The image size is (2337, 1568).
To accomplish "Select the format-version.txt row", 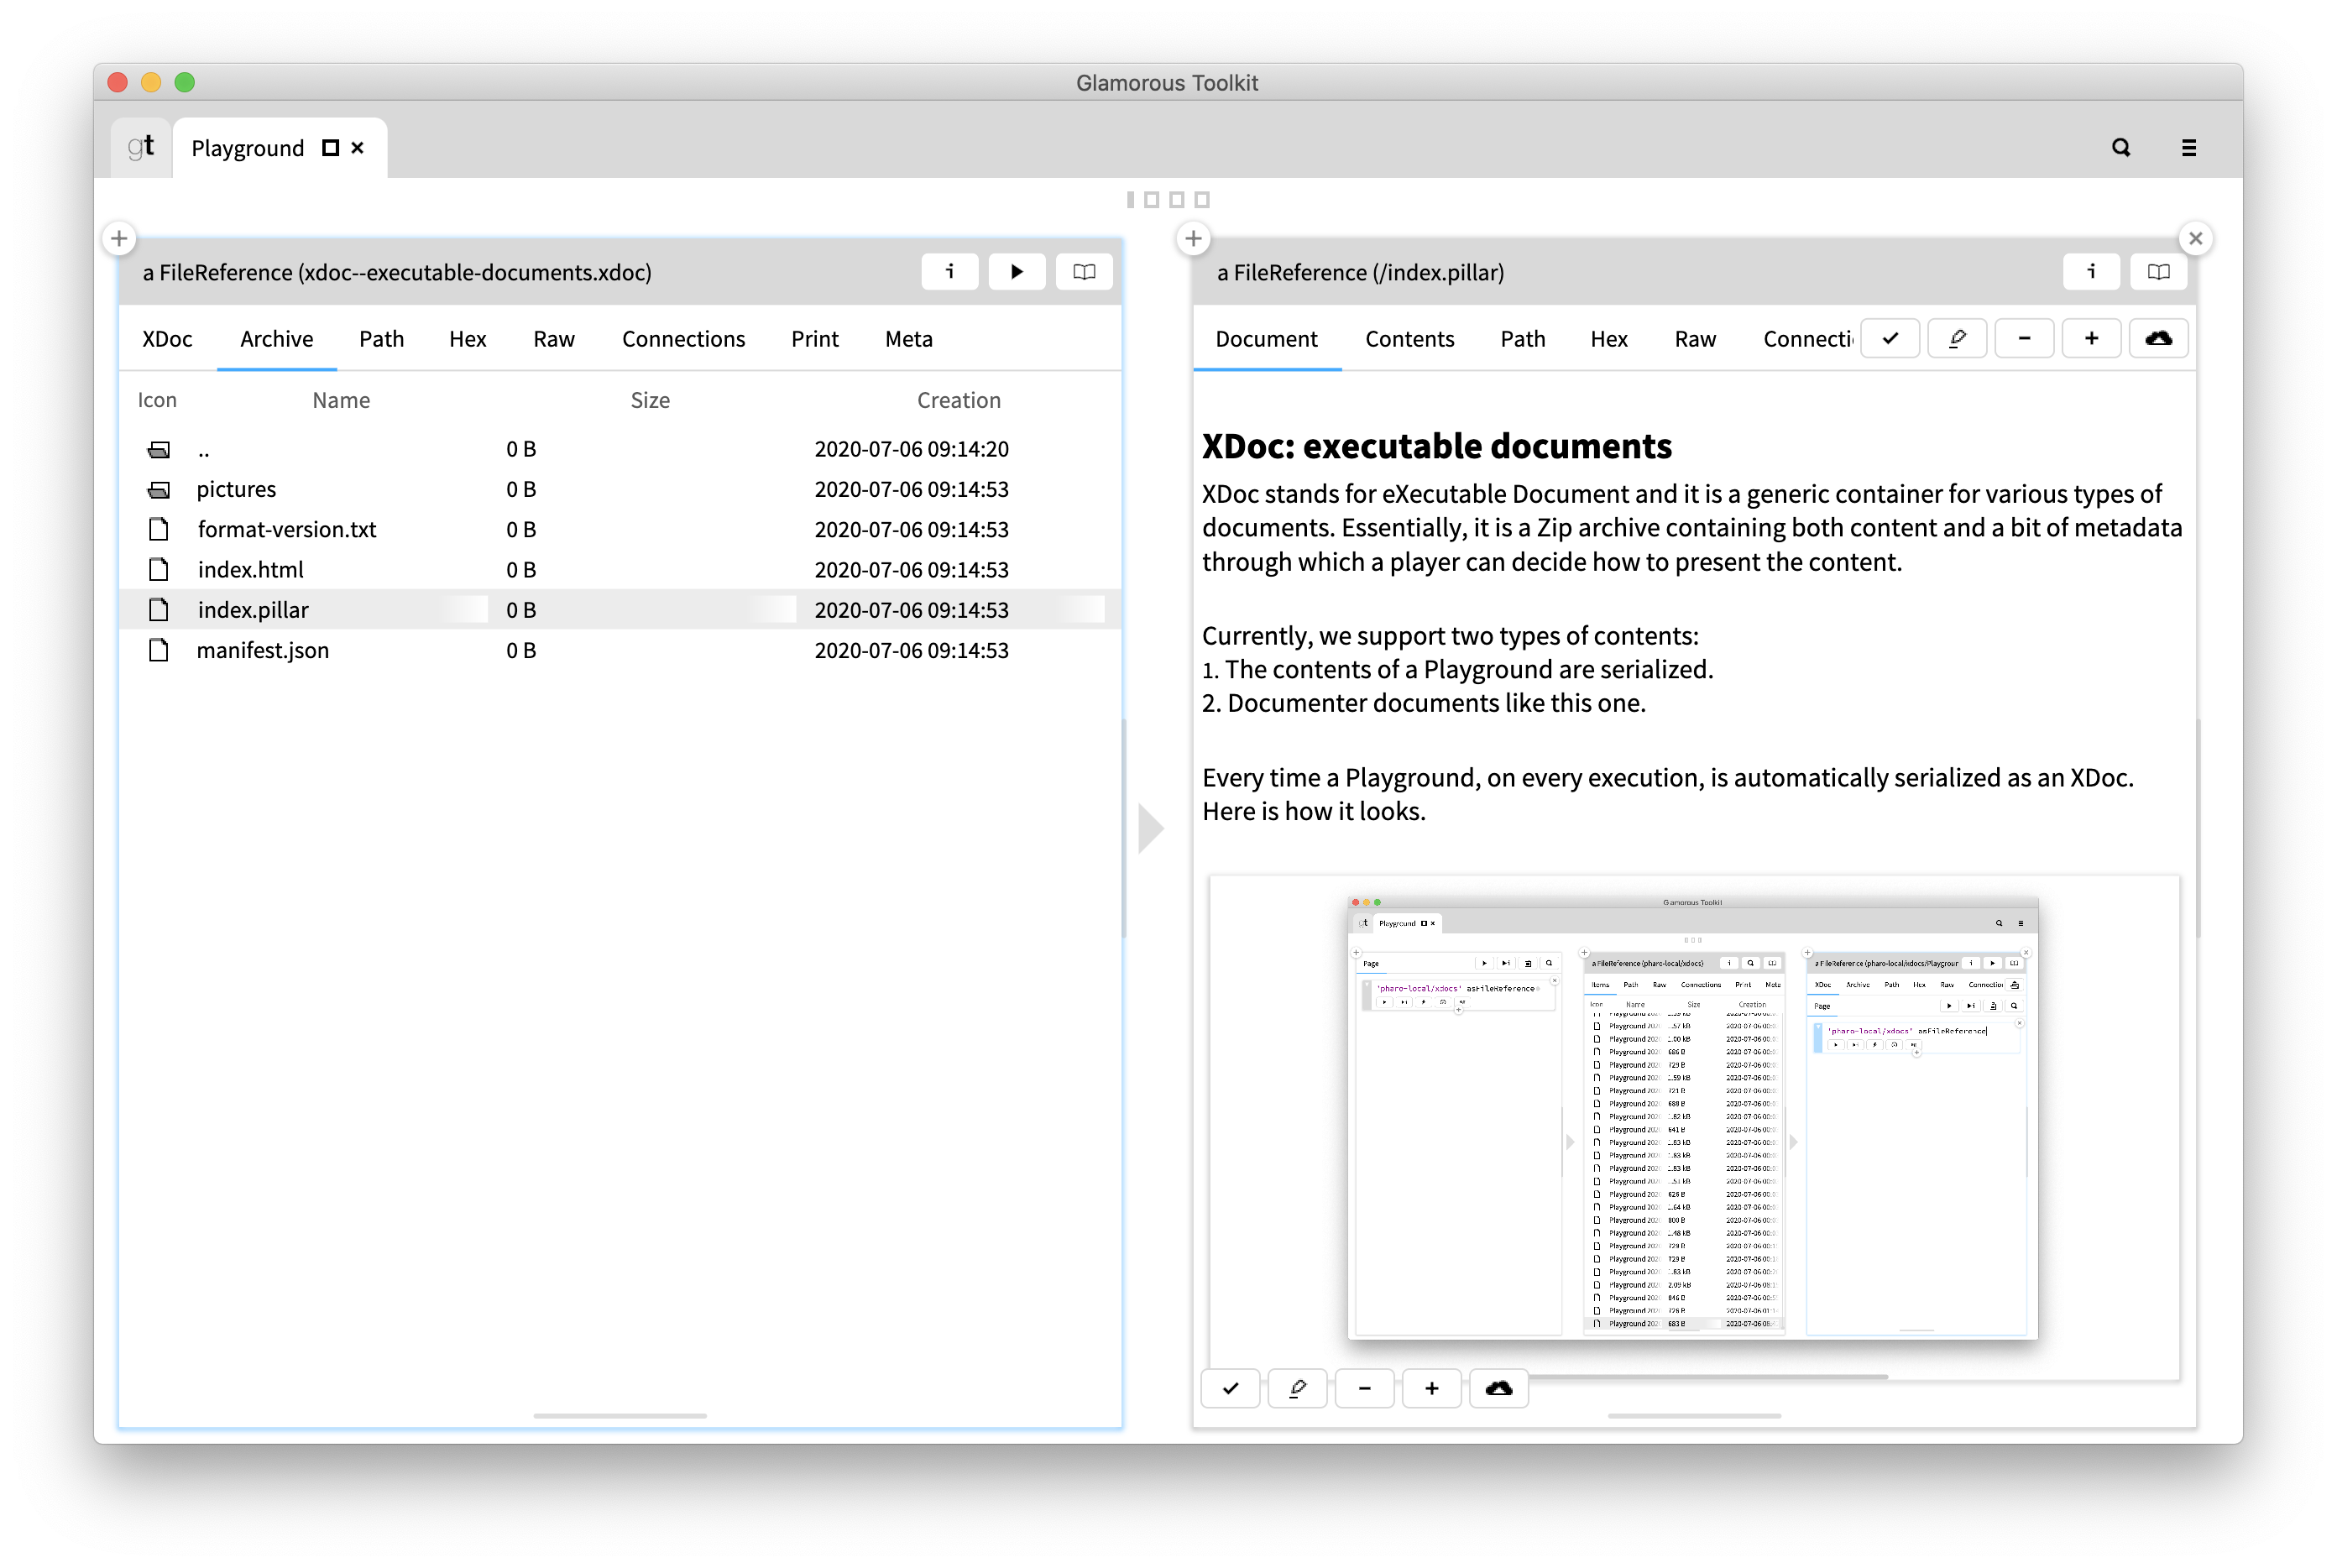I will 620,529.
